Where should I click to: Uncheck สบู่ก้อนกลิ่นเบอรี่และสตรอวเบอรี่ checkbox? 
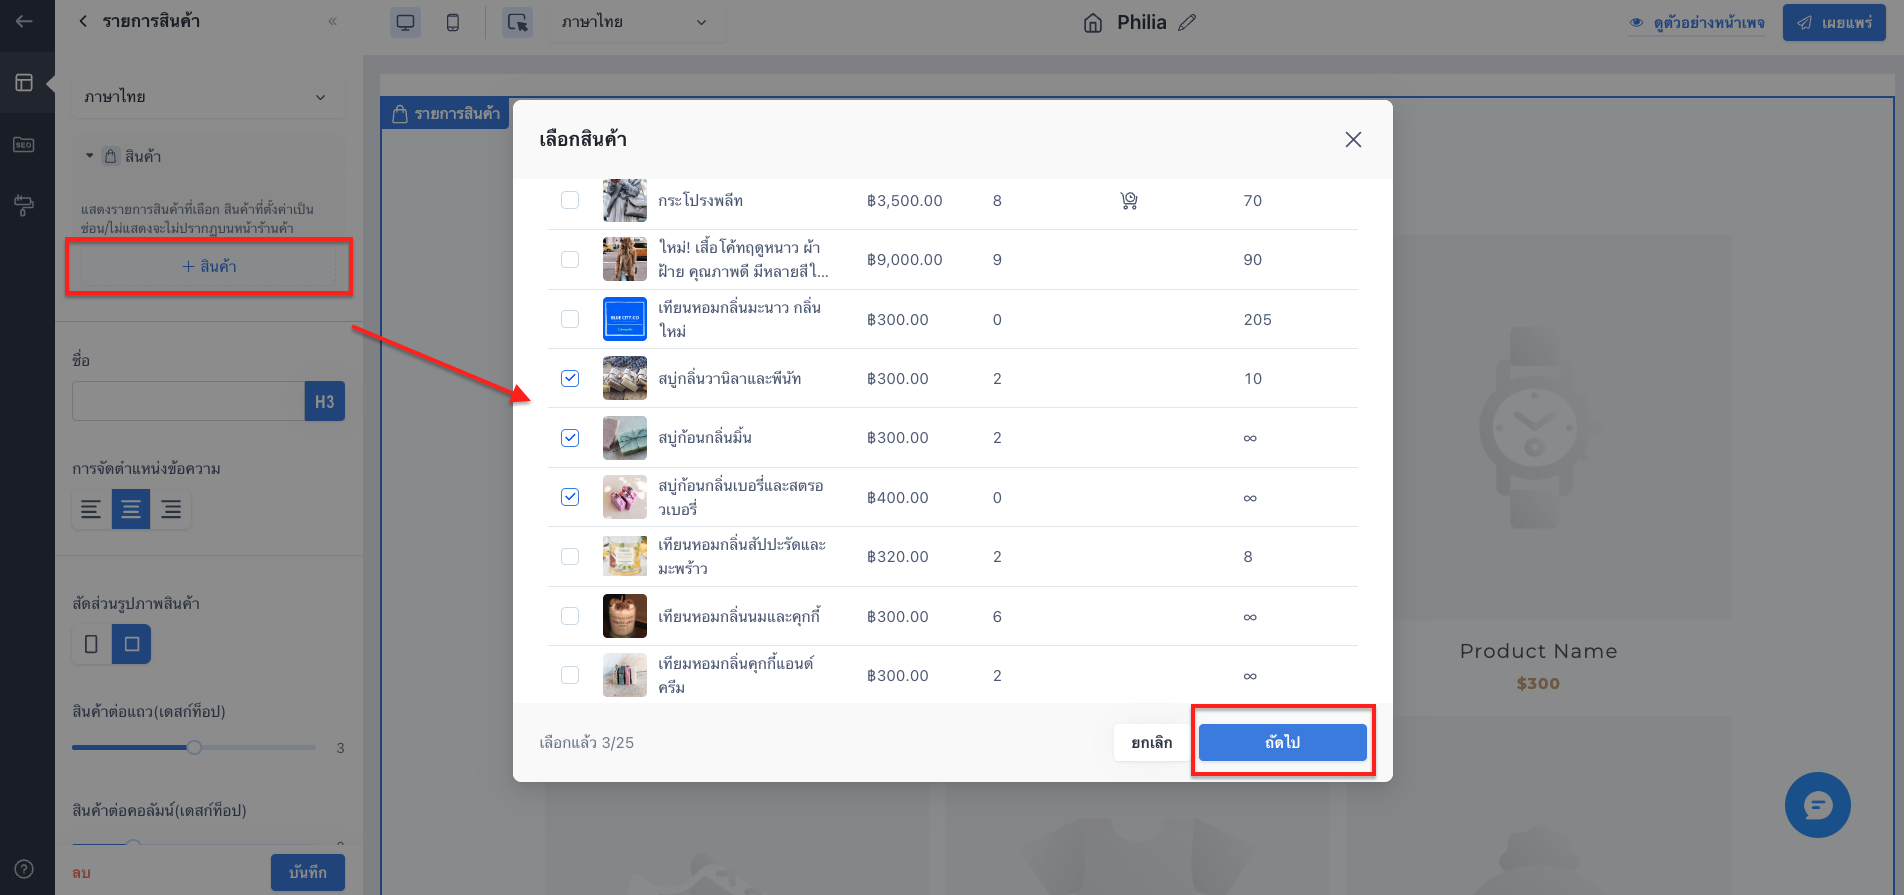pos(570,497)
